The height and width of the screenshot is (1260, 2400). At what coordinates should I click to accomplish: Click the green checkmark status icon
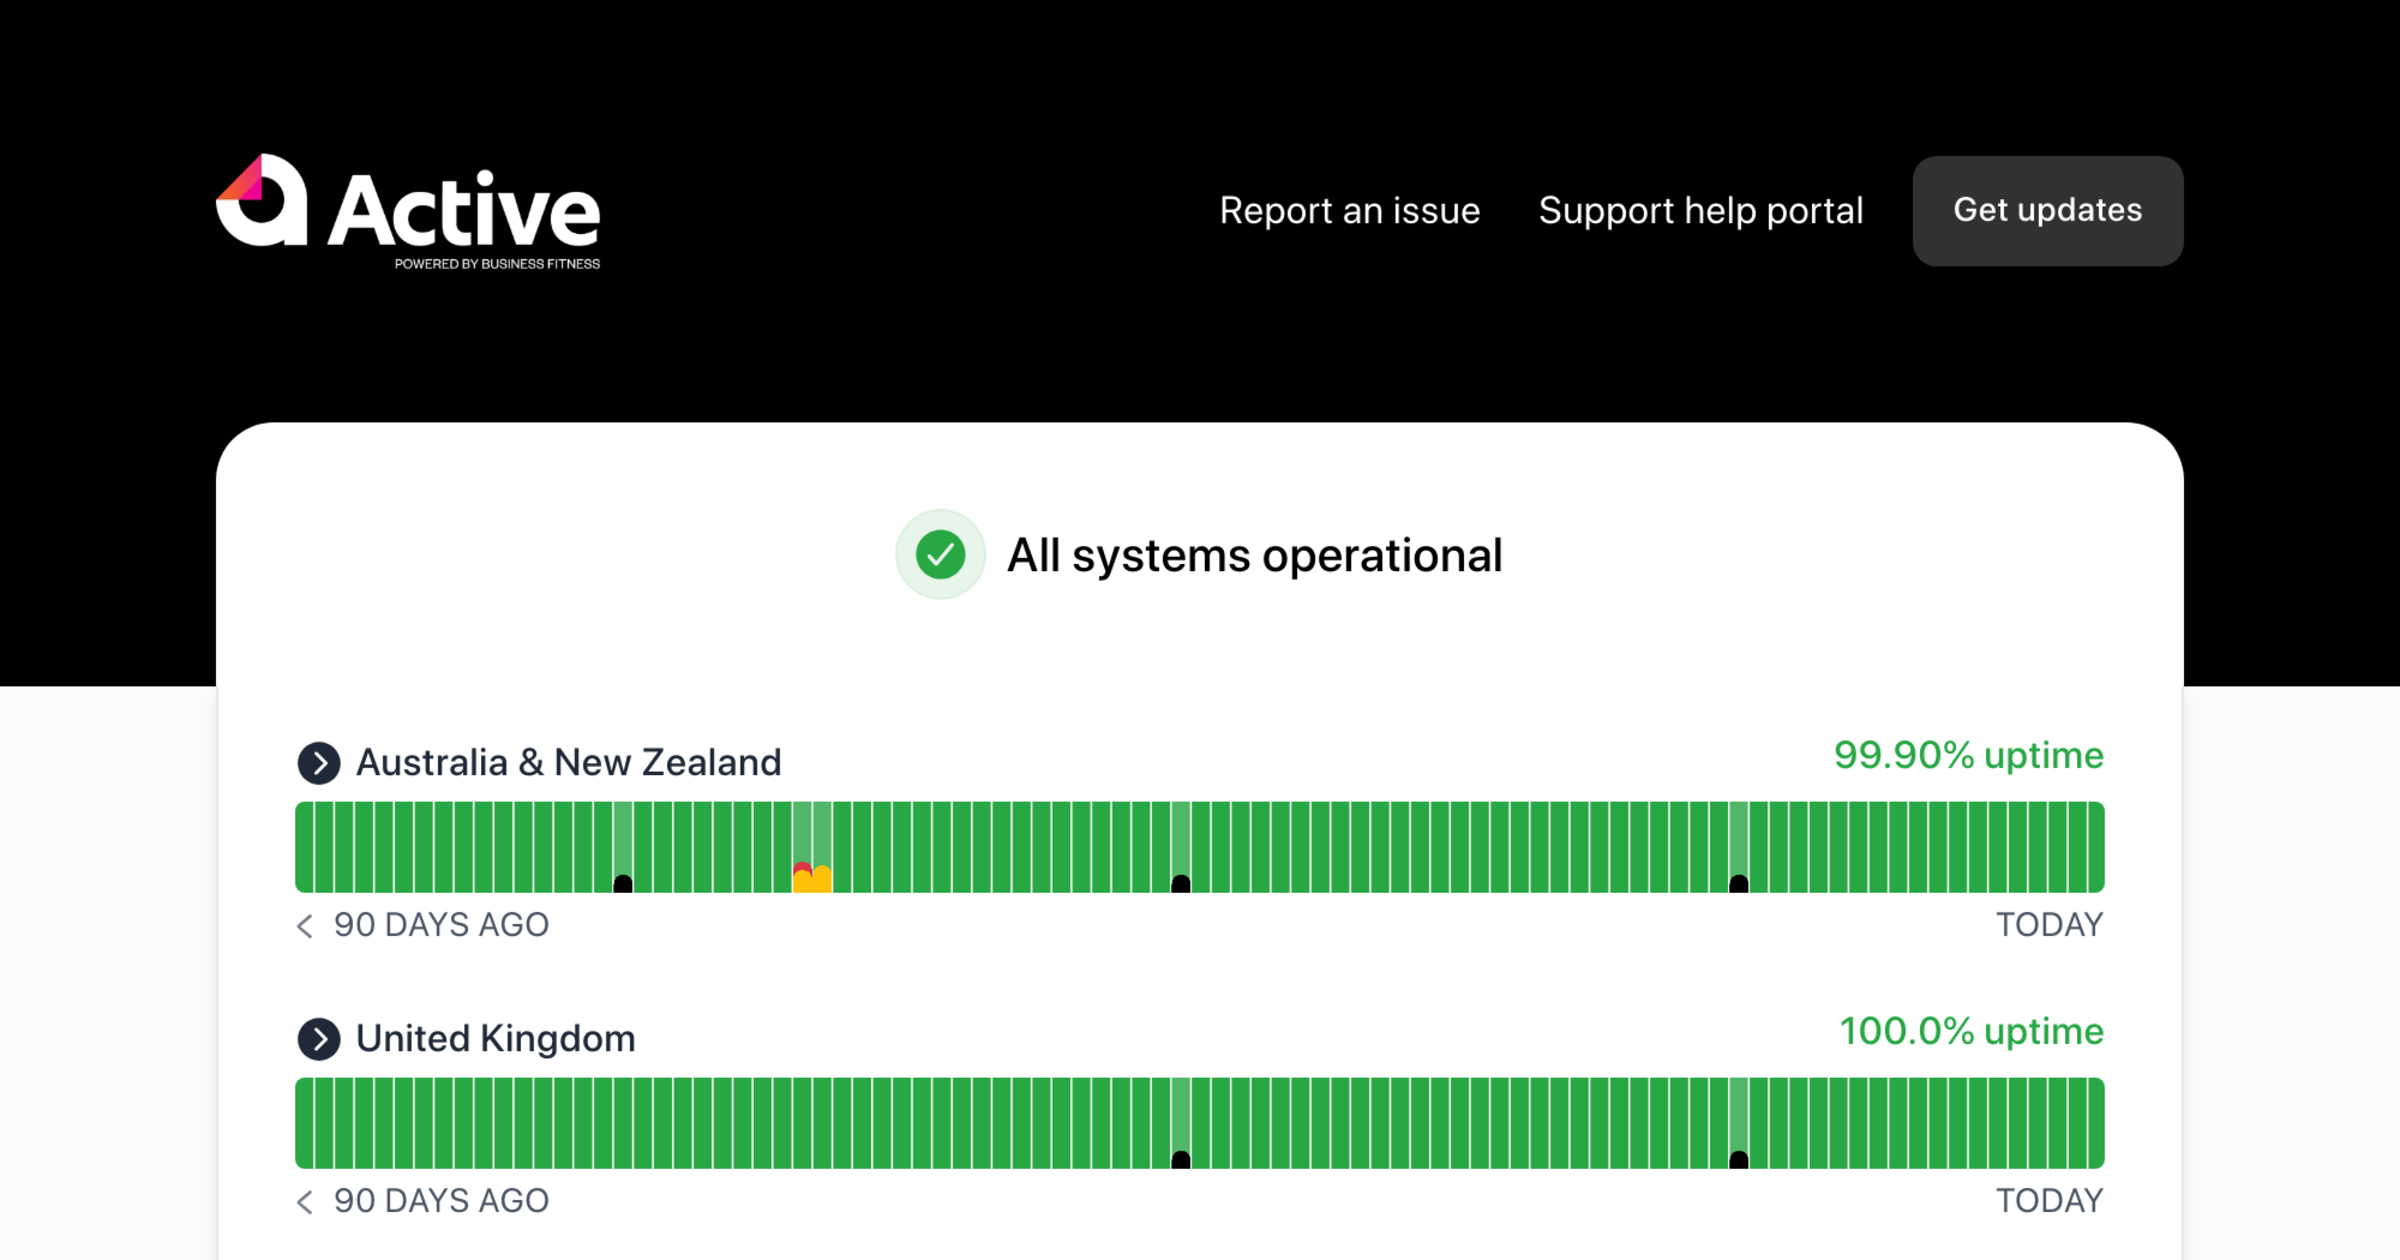(x=940, y=555)
